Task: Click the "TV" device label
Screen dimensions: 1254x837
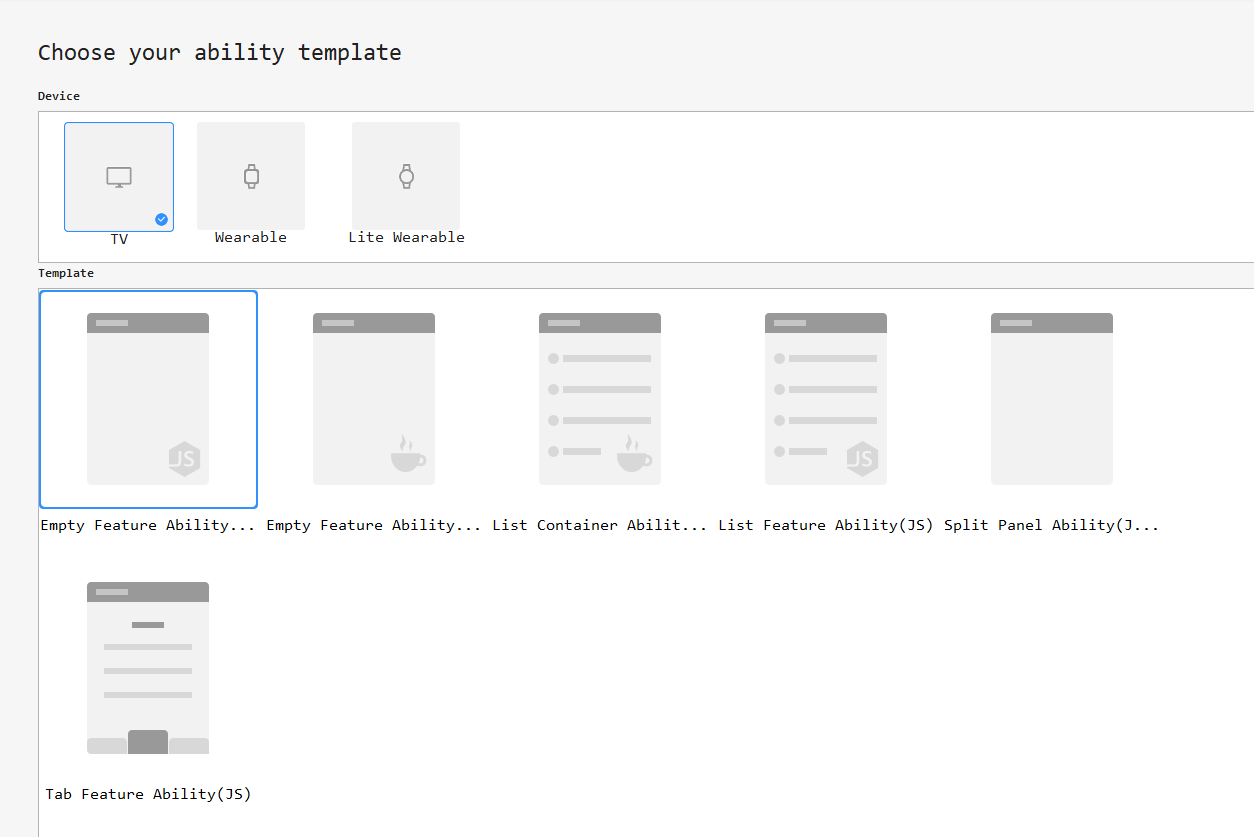Action: pyautogui.click(x=119, y=240)
